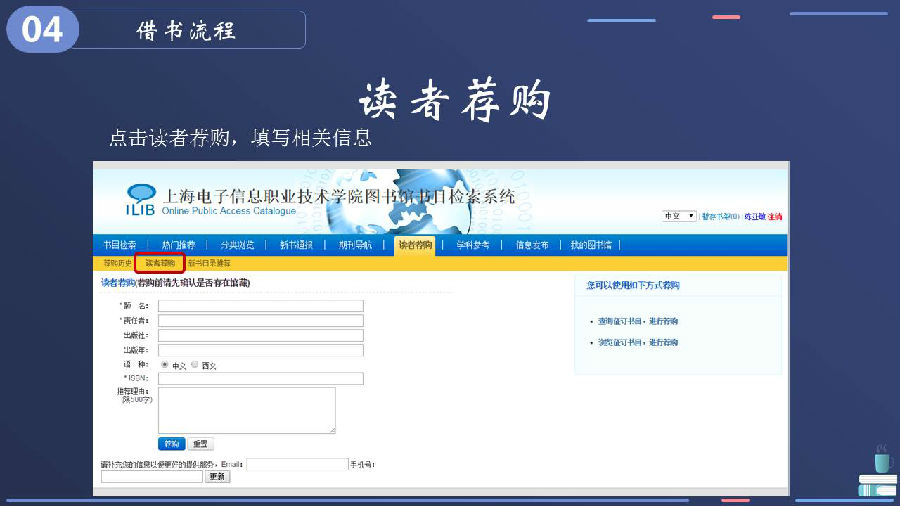Open the 中文 language dropdown at top right
The height and width of the screenshot is (506, 900).
pyautogui.click(x=679, y=216)
